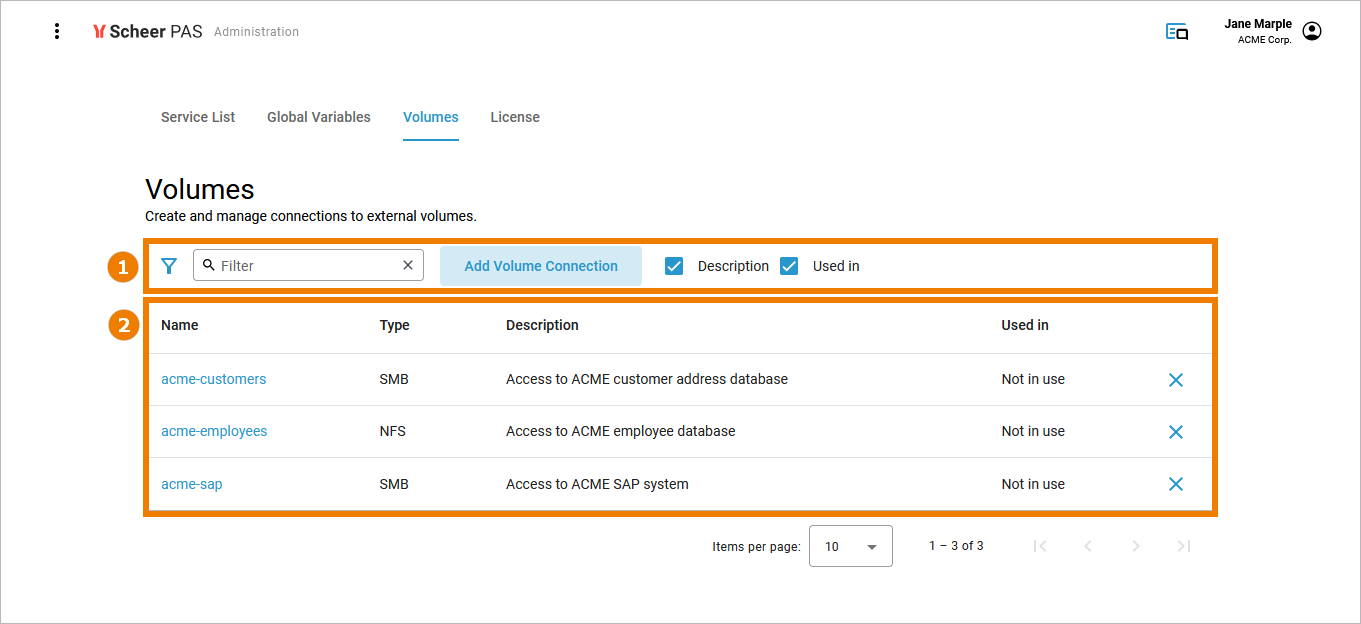Open the log viewer icon in header
The width and height of the screenshot is (1361, 624).
click(1177, 32)
